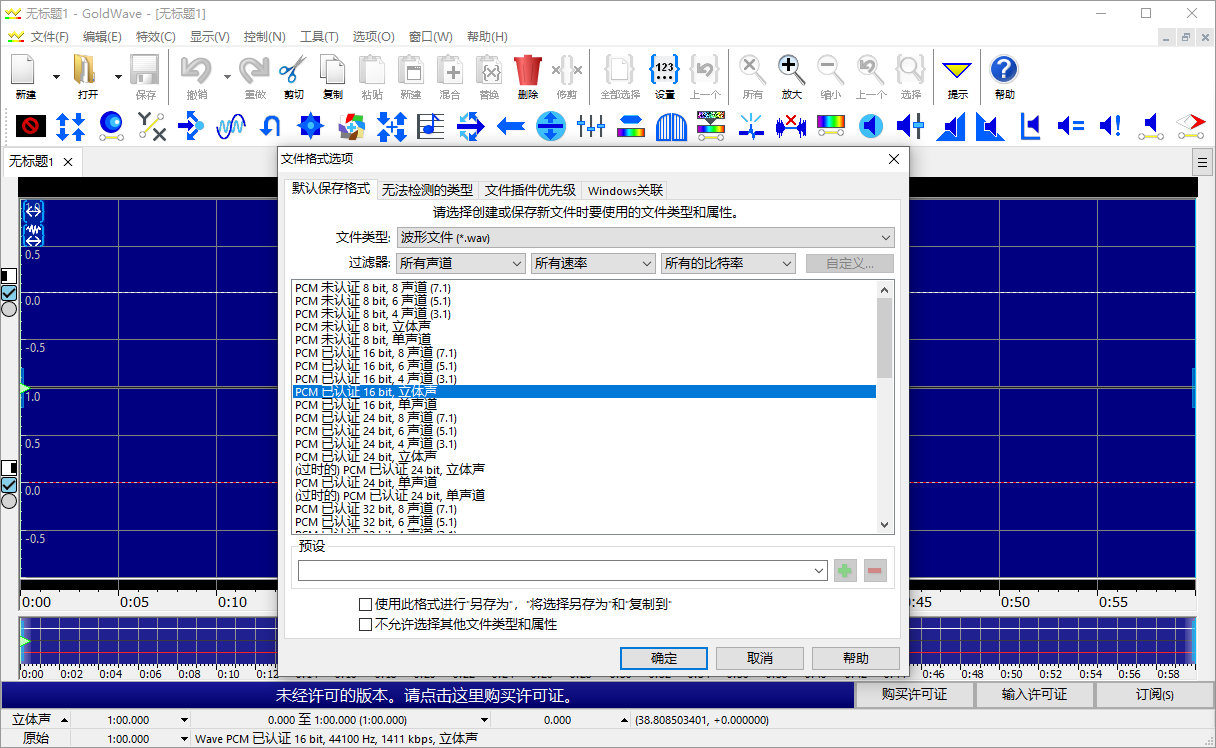Open the 工具(T) menu
The image size is (1216, 748).
[319, 36]
